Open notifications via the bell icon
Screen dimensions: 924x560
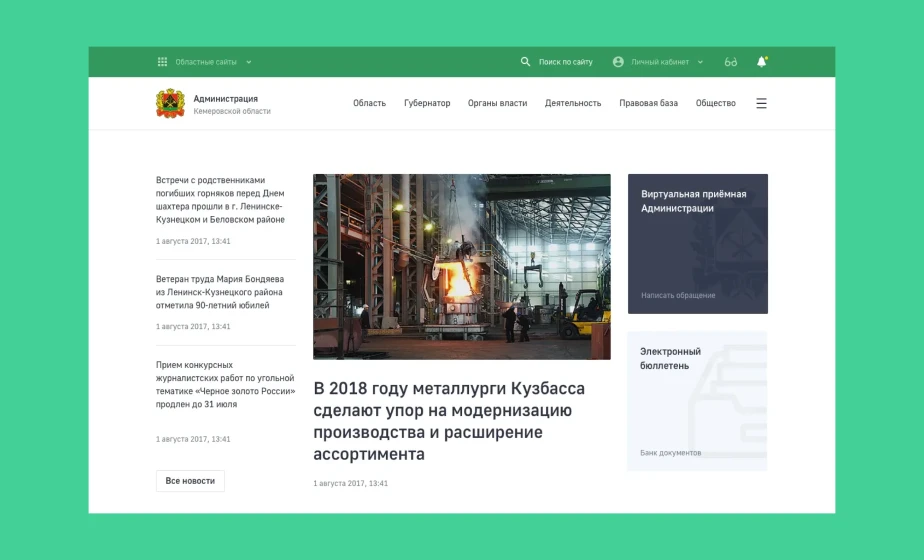pos(761,62)
